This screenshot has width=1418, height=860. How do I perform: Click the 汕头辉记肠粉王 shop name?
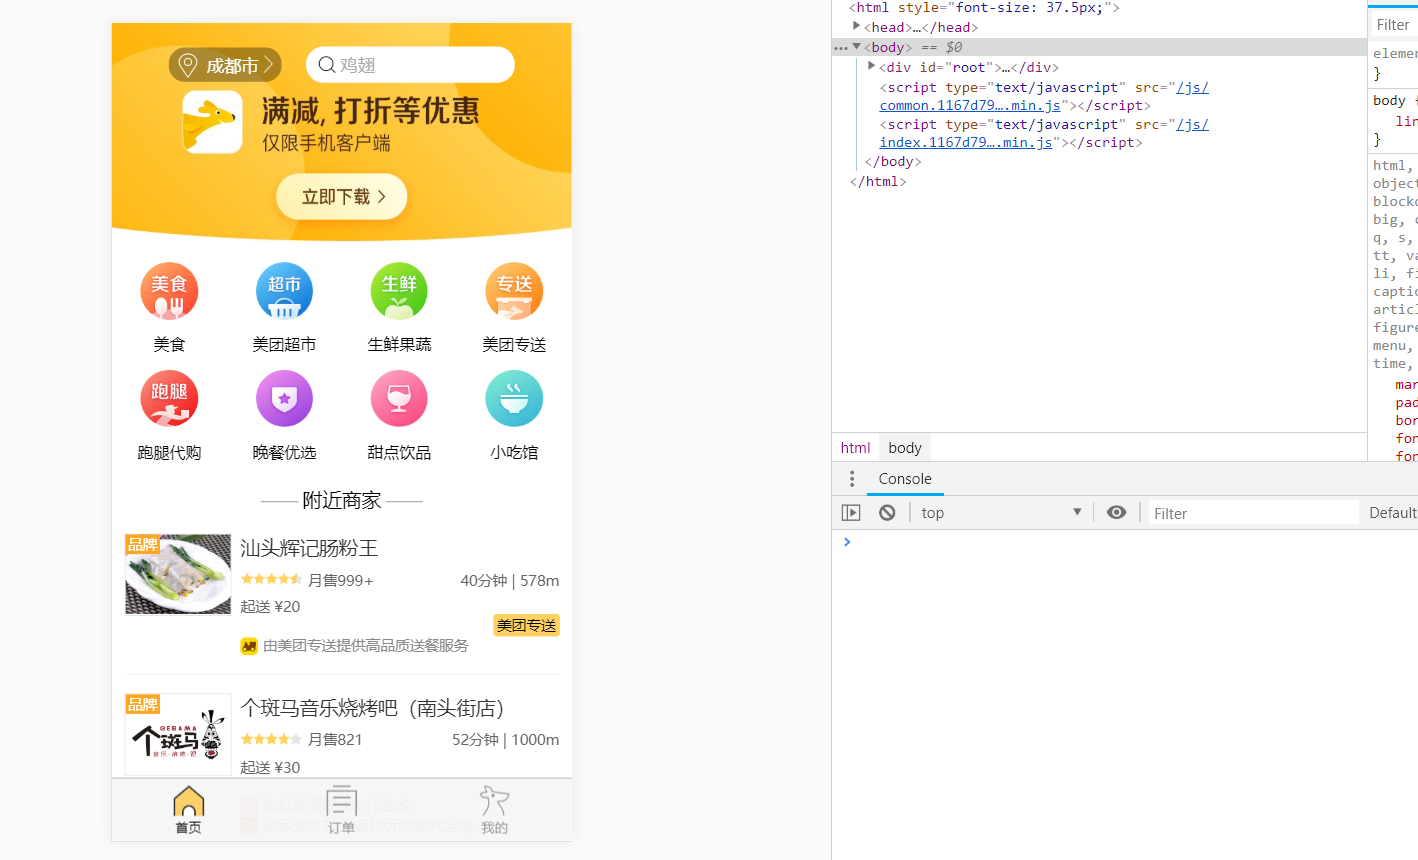[x=309, y=548]
